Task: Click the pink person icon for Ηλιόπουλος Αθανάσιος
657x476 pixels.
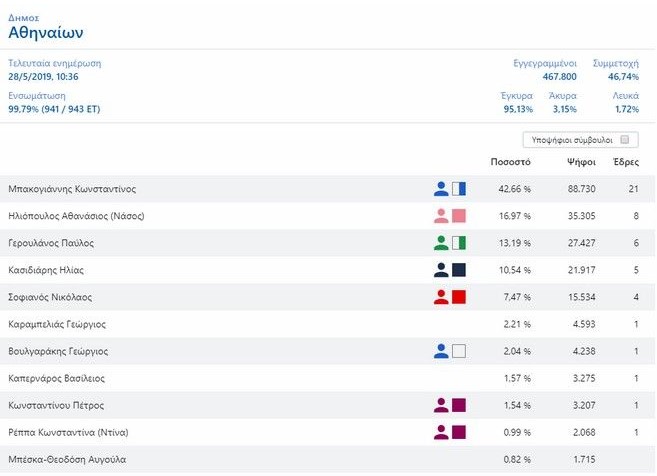Action: click(442, 215)
